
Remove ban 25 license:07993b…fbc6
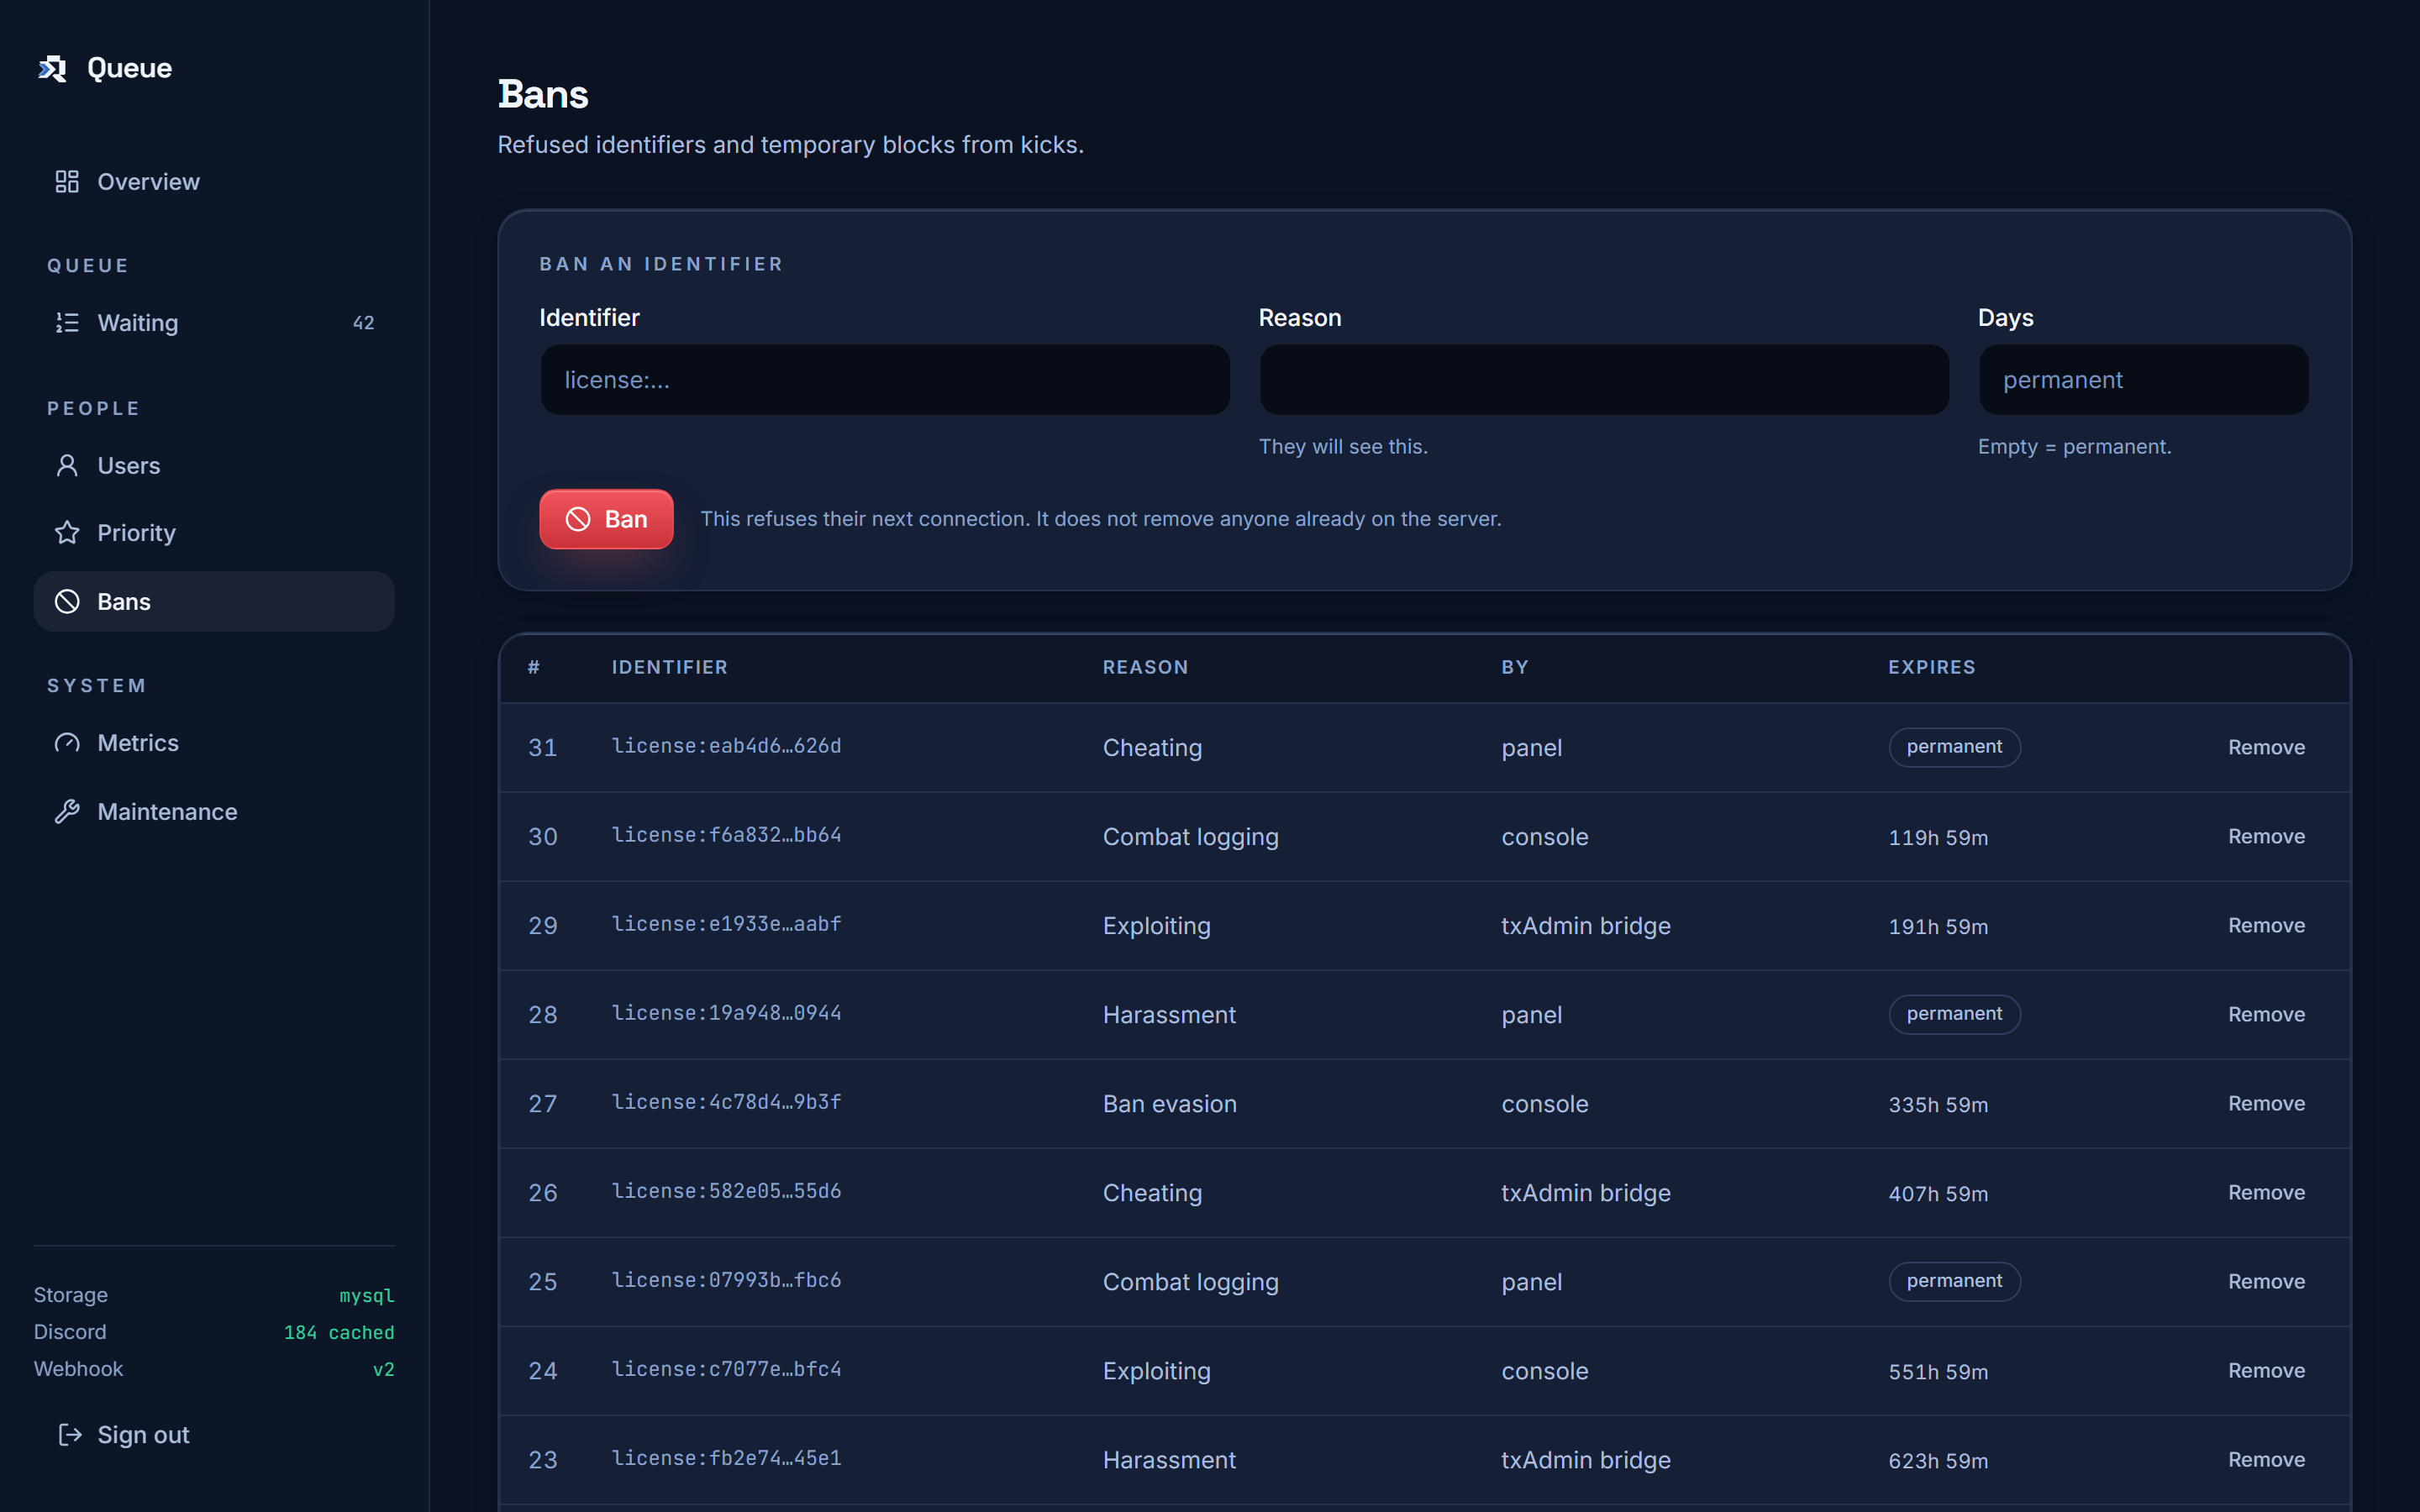tap(2266, 1282)
